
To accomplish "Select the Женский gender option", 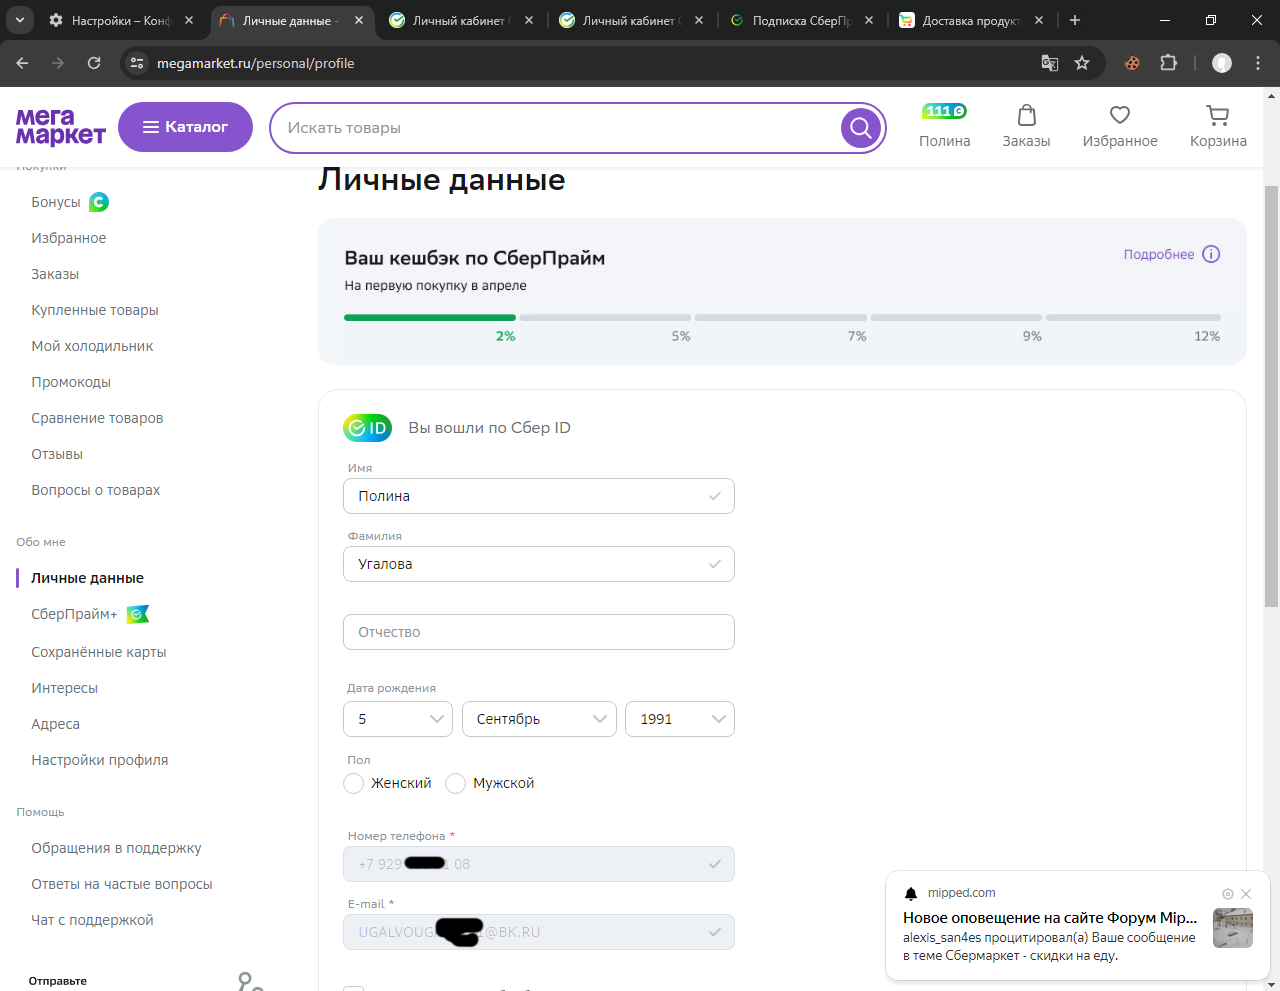I will 353,783.
